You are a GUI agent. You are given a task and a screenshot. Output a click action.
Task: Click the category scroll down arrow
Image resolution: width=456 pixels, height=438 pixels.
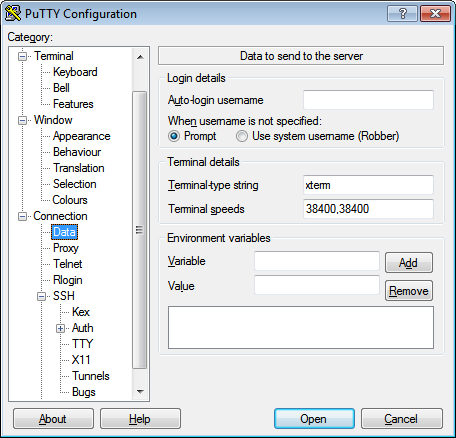[x=140, y=392]
